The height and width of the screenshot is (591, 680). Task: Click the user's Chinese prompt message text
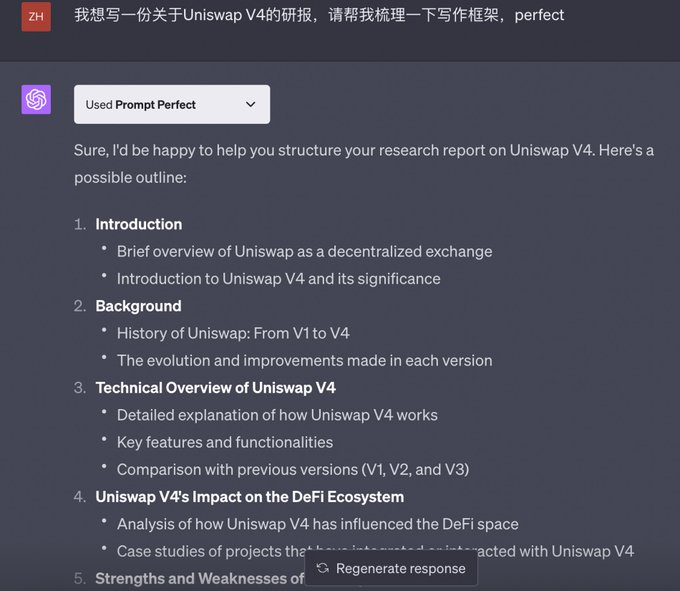319,16
